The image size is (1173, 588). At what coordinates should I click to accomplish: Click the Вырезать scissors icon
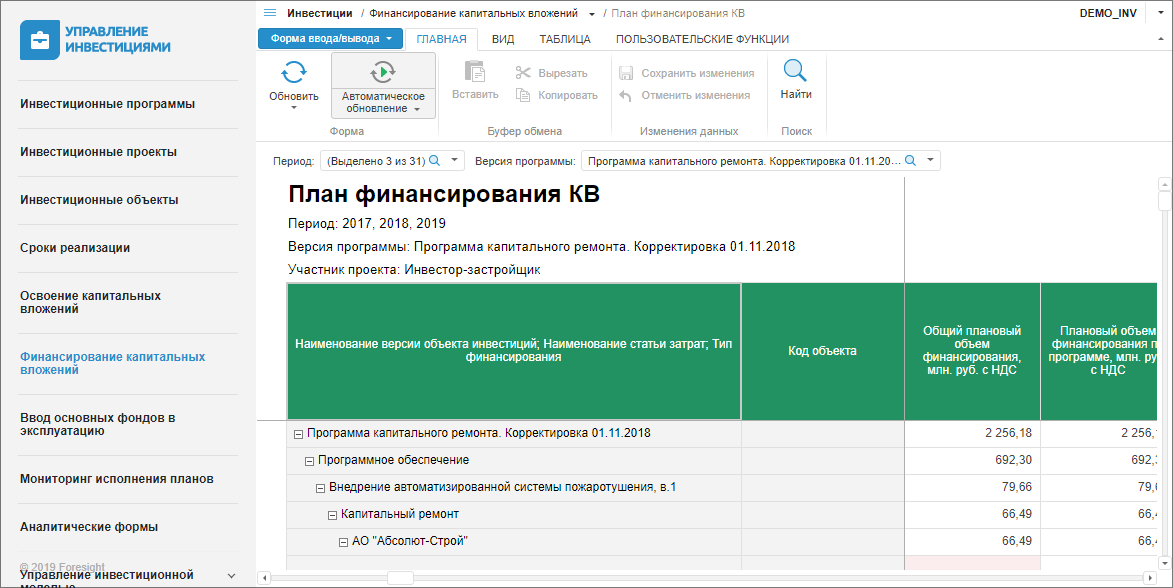point(523,73)
